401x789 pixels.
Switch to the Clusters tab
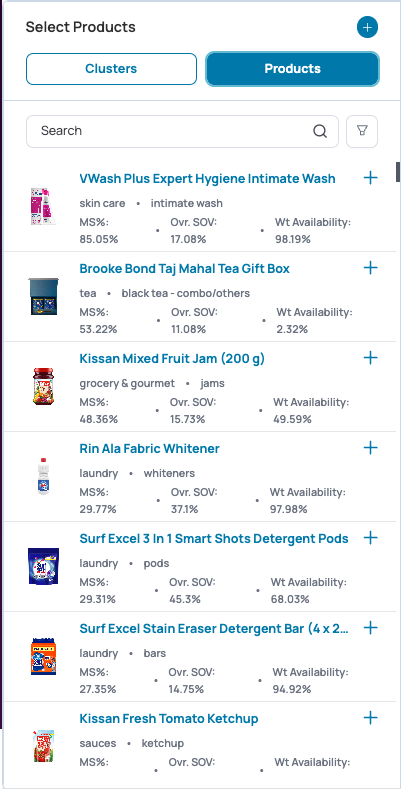click(x=111, y=69)
